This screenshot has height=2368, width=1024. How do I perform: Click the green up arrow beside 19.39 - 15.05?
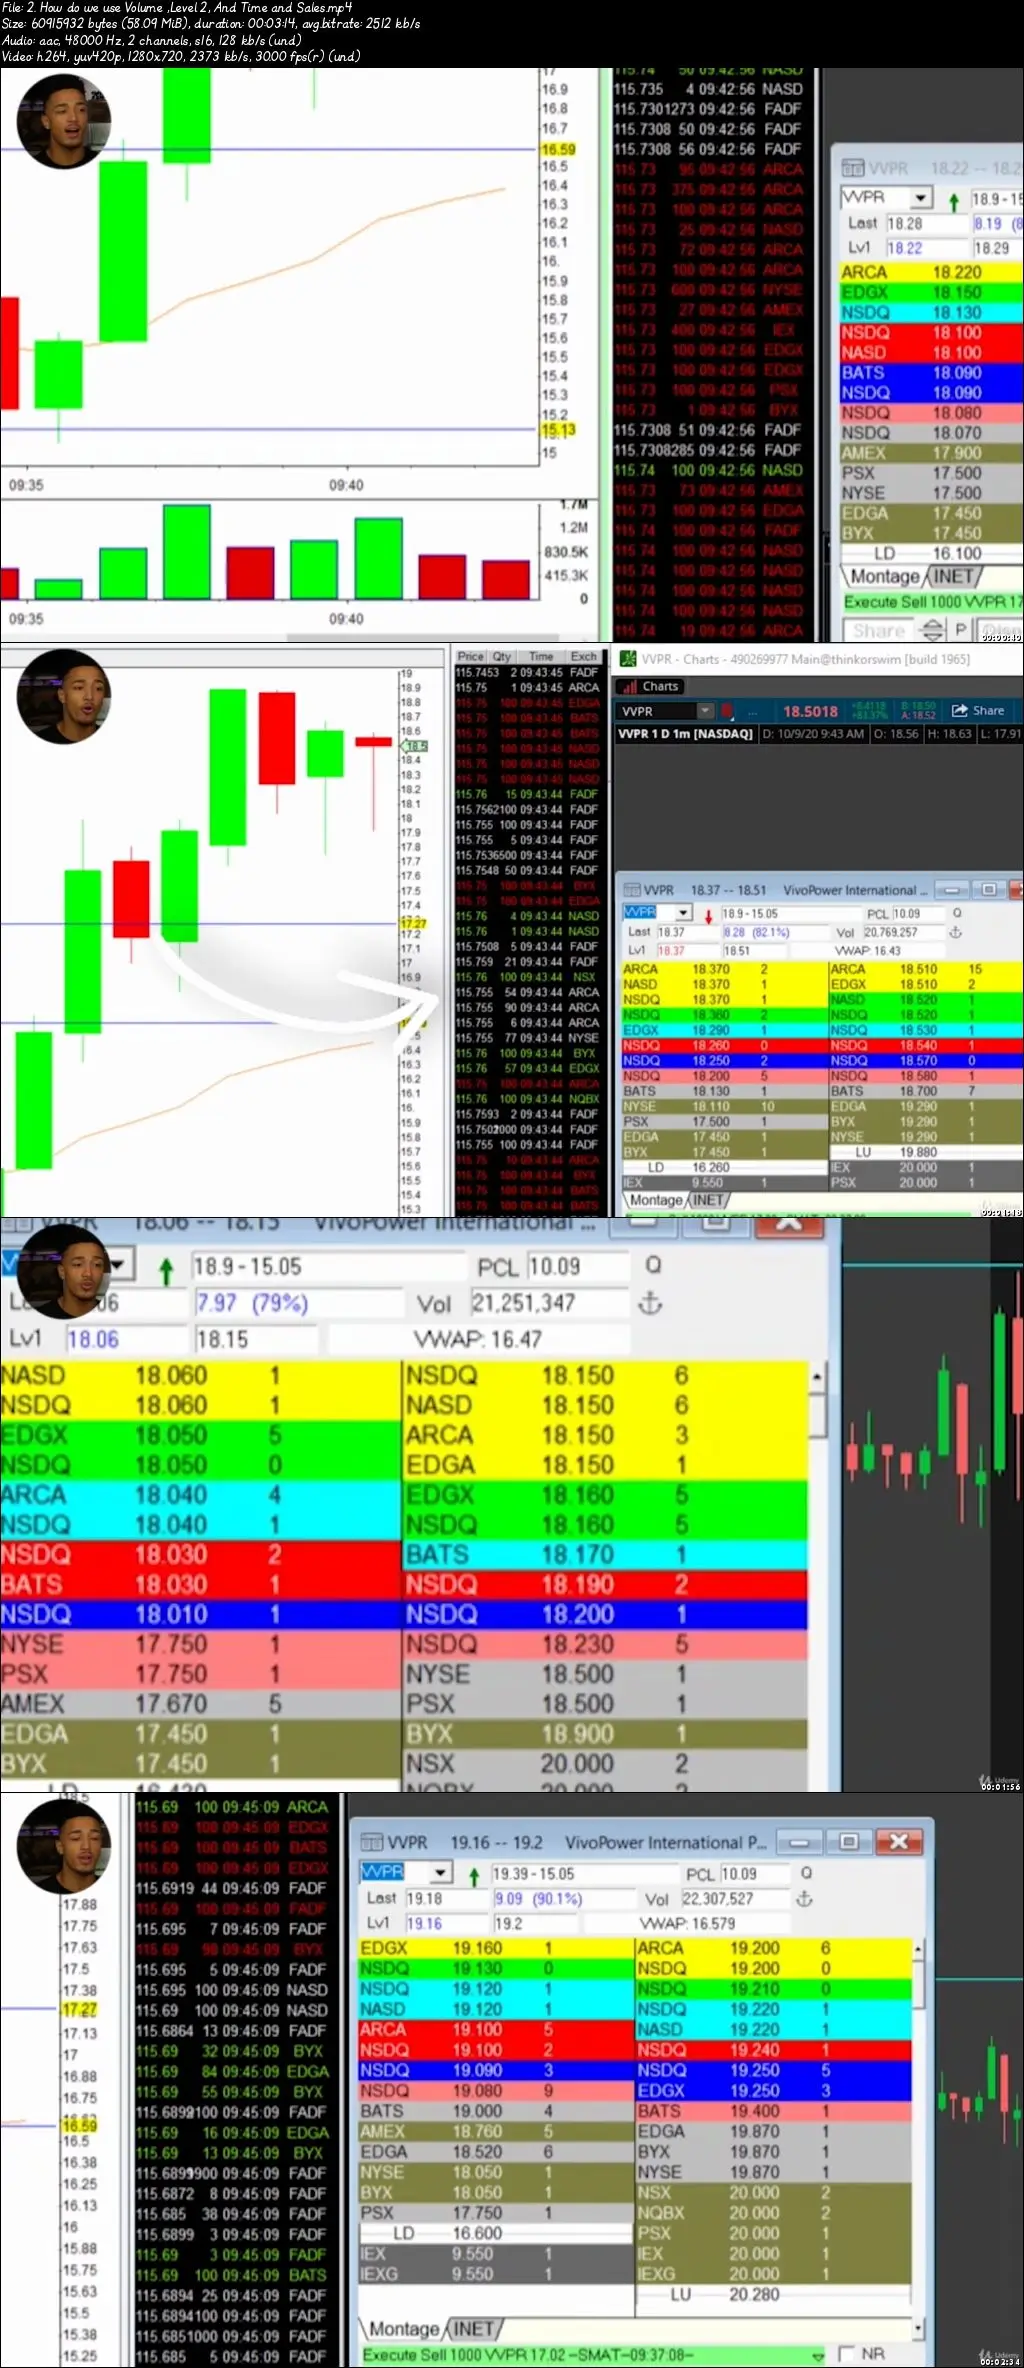point(474,1875)
